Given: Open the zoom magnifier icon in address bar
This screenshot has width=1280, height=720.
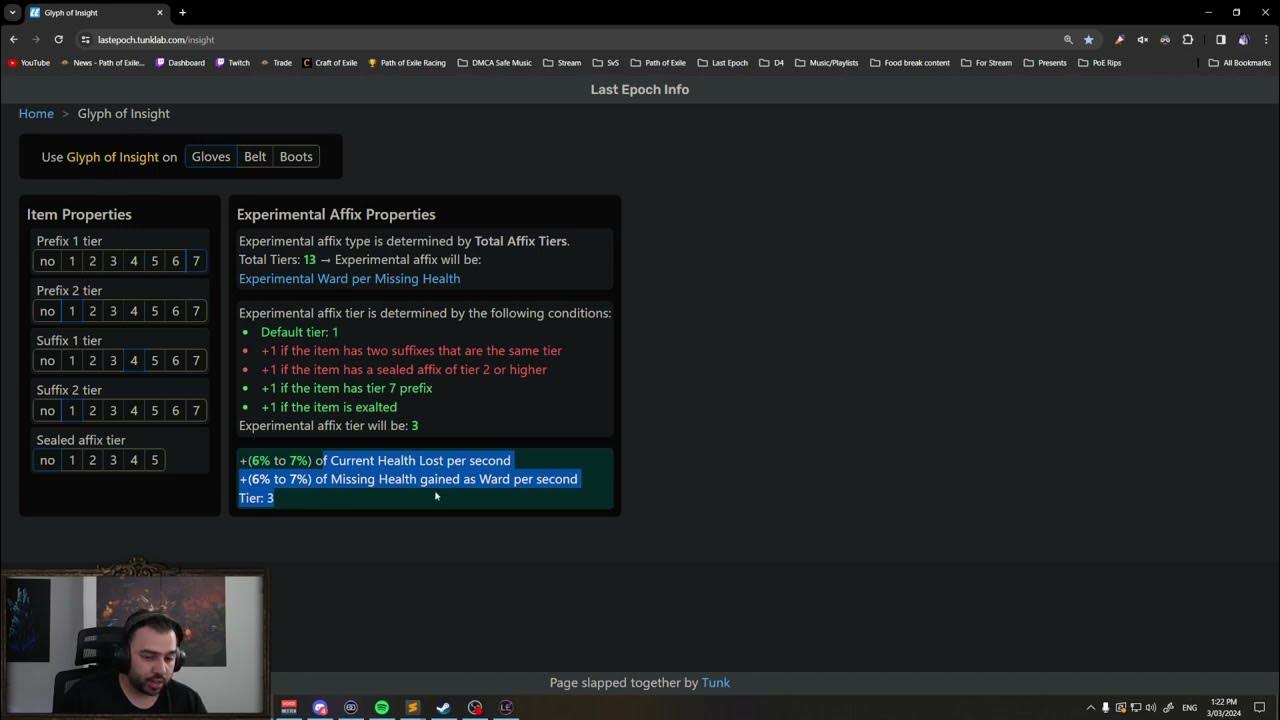Looking at the screenshot, I should pos(1068,40).
